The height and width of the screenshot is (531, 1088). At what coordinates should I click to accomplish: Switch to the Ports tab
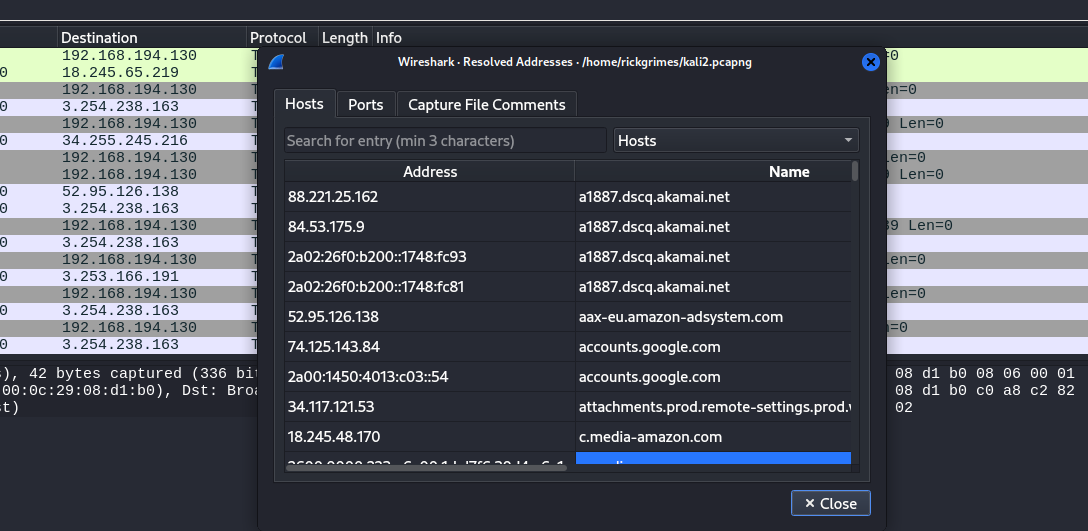pyautogui.click(x=365, y=105)
